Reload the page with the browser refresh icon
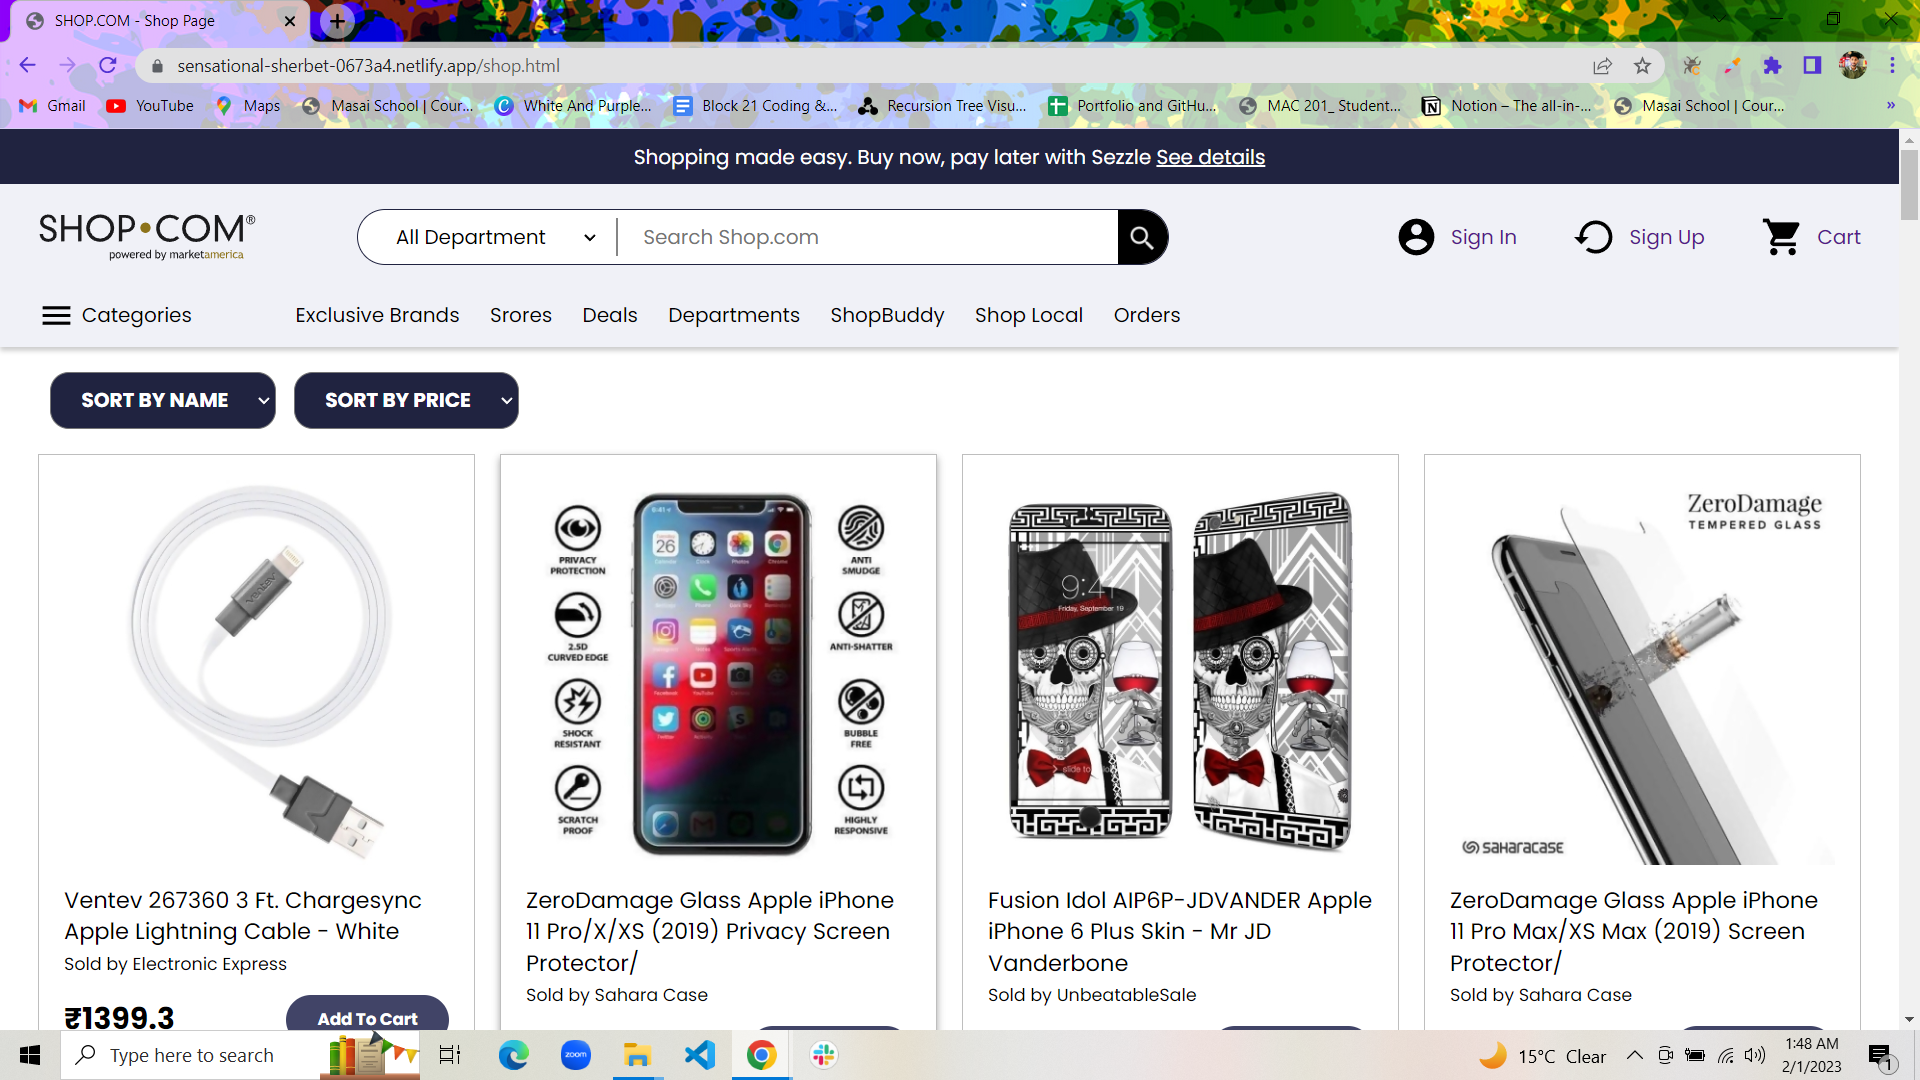1920x1080 pixels. [108, 65]
